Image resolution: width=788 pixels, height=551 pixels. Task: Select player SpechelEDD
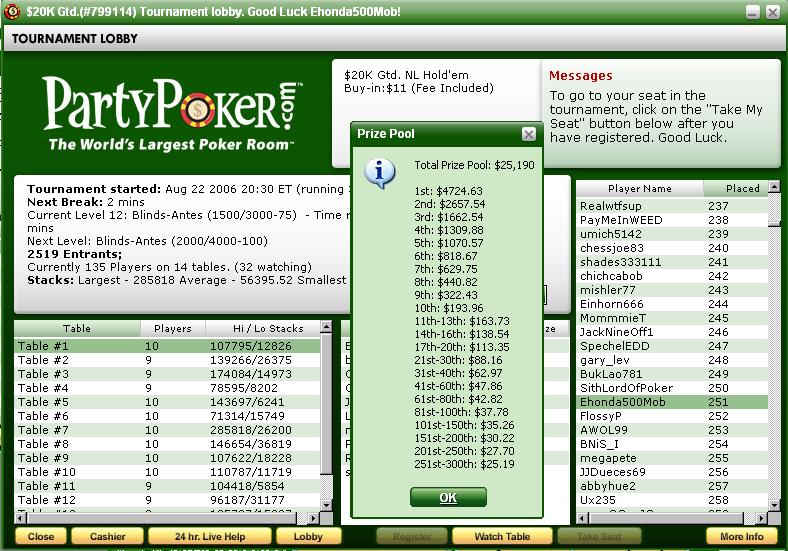(x=672, y=346)
